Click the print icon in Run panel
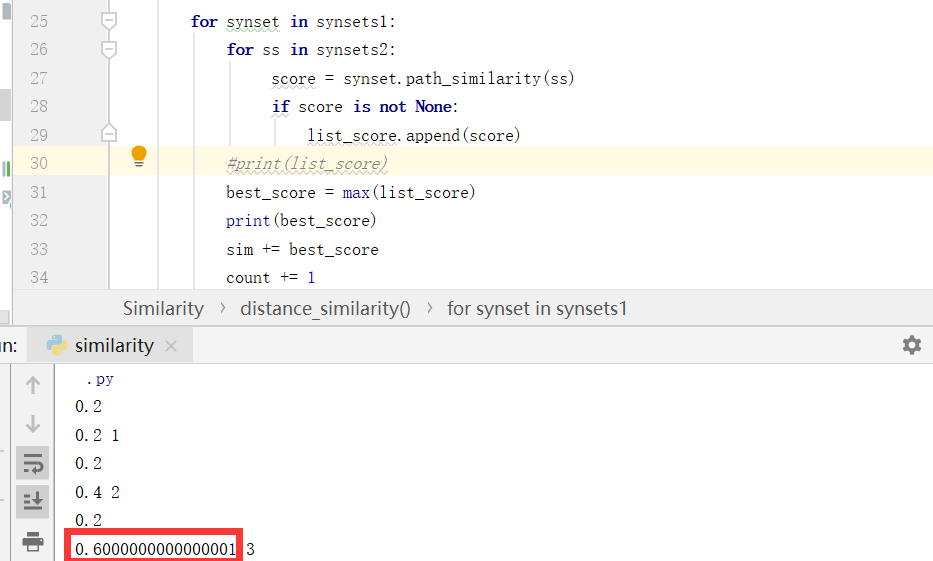Screen dimensions: 933x561 tap(33, 541)
